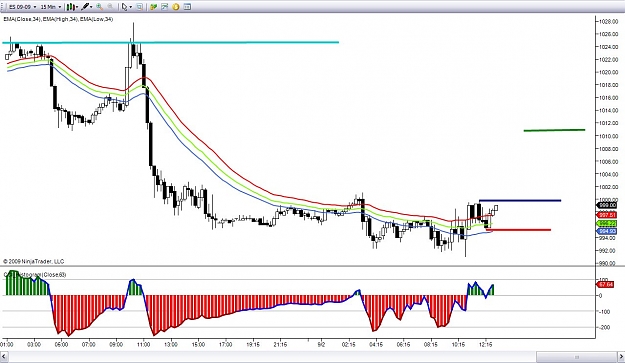Open the data box window icon
Image resolution: width=625 pixels, height=363 pixels.
187,7
